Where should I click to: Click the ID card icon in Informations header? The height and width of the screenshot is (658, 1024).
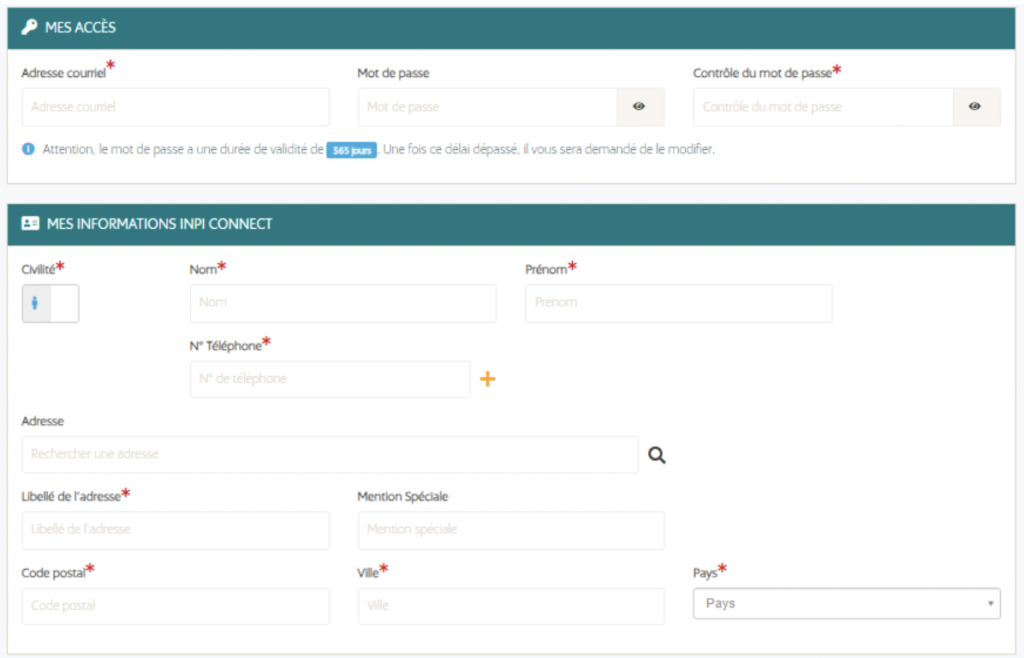[30, 224]
